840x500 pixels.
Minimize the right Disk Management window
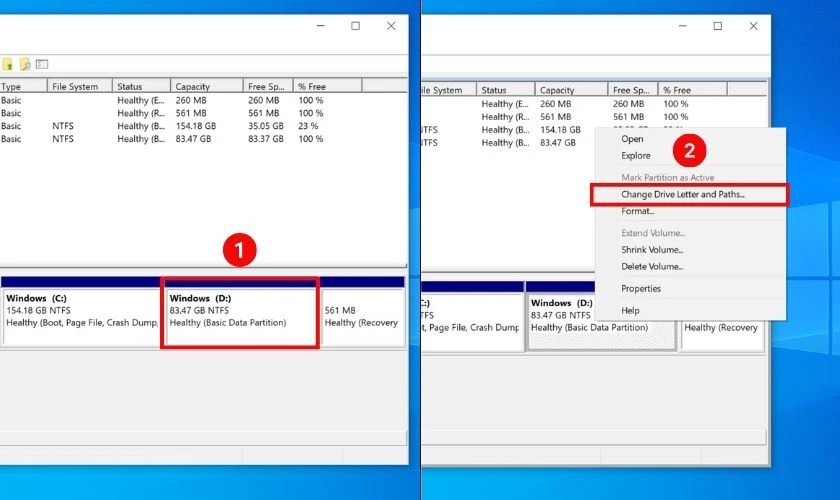point(682,26)
